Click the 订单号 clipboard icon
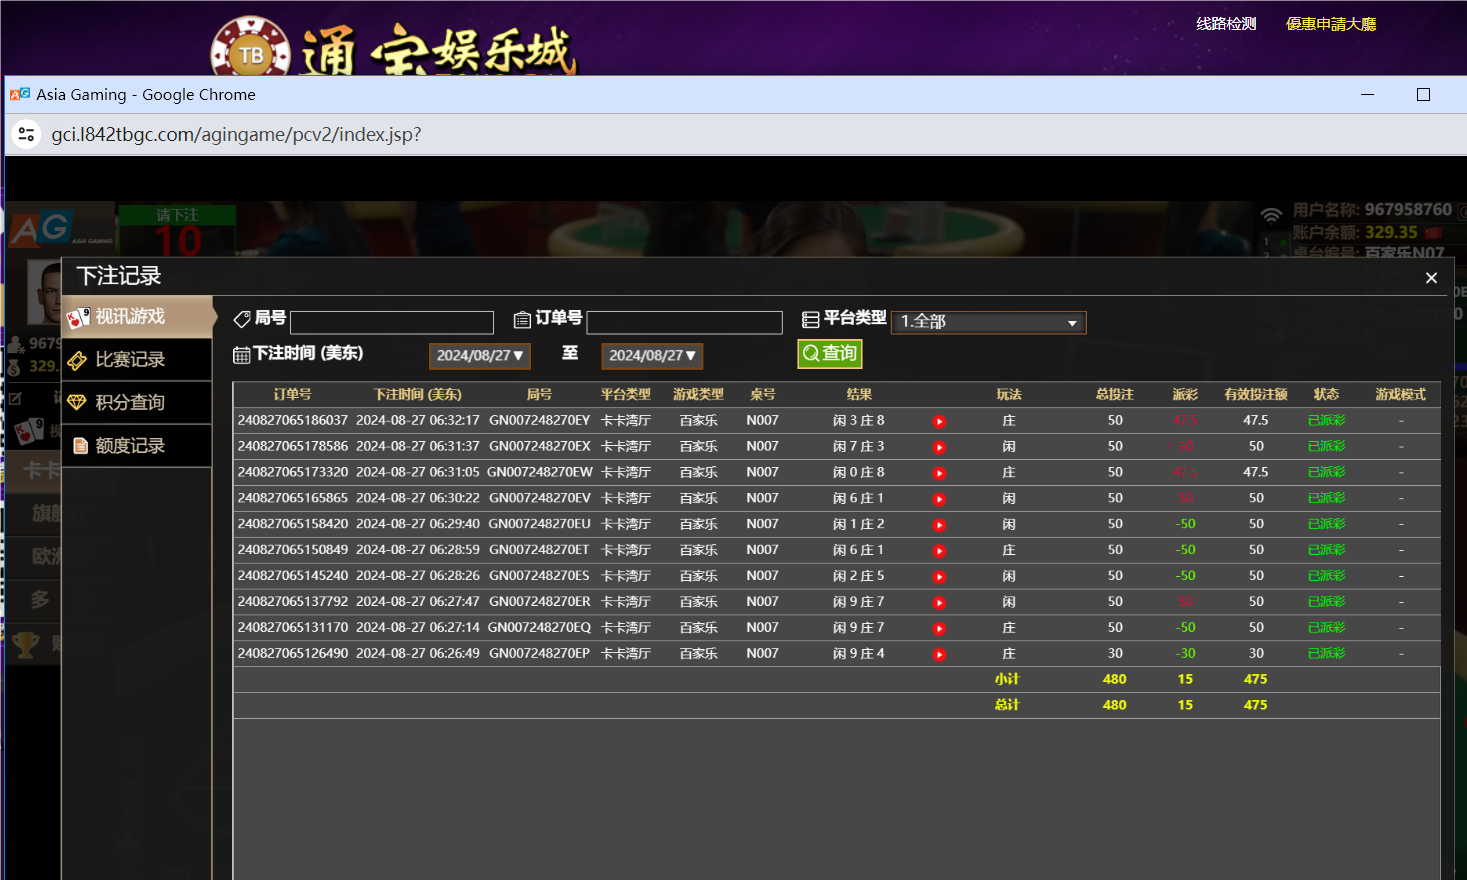The width and height of the screenshot is (1467, 880). click(x=521, y=318)
